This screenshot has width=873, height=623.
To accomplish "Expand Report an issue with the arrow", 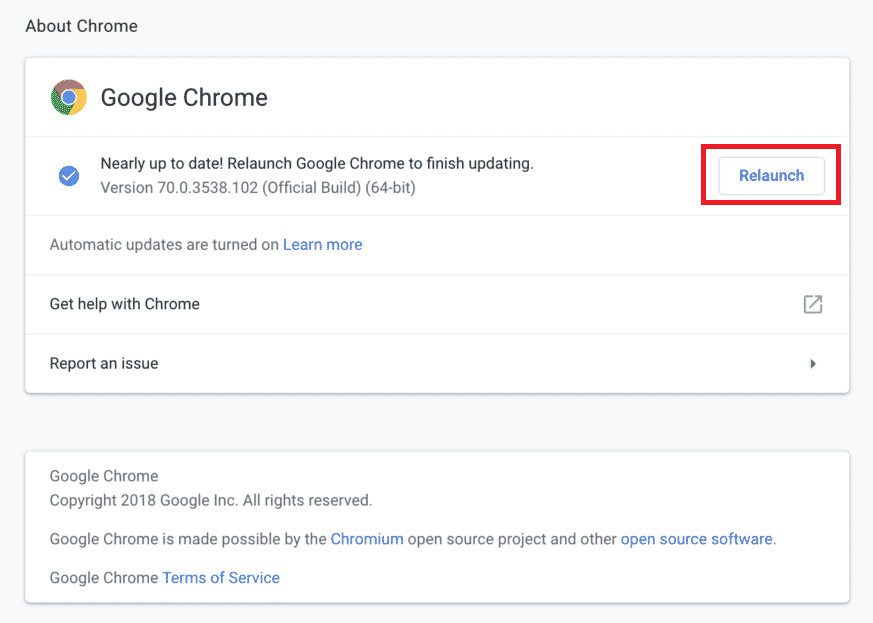I will (813, 364).
